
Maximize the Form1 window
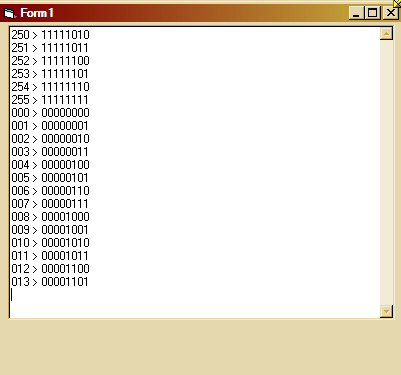click(x=372, y=13)
